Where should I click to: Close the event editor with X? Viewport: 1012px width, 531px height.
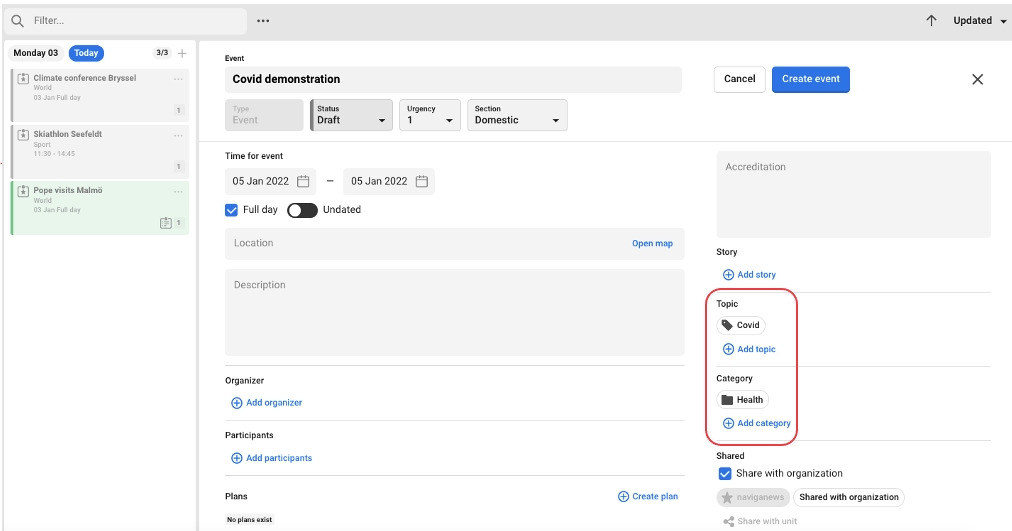pos(977,80)
